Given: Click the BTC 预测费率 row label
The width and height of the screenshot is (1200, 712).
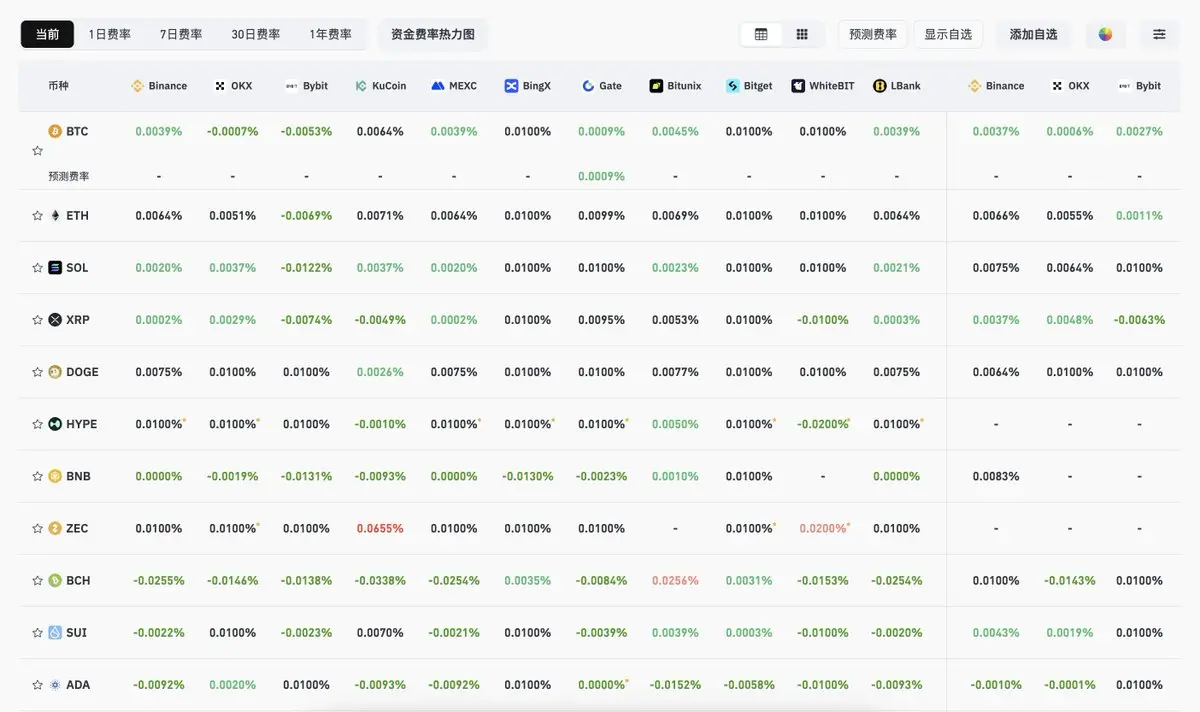Looking at the screenshot, I should click(69, 176).
